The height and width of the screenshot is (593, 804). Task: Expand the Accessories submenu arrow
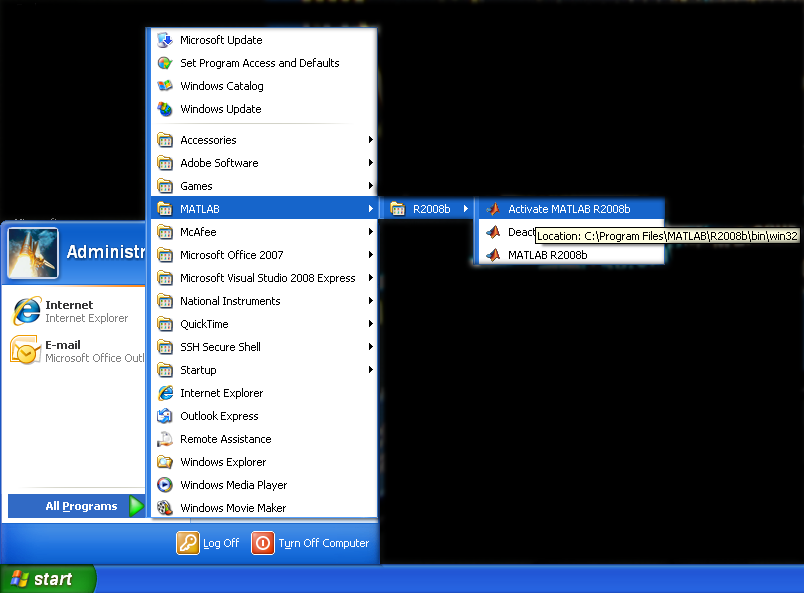click(x=370, y=140)
